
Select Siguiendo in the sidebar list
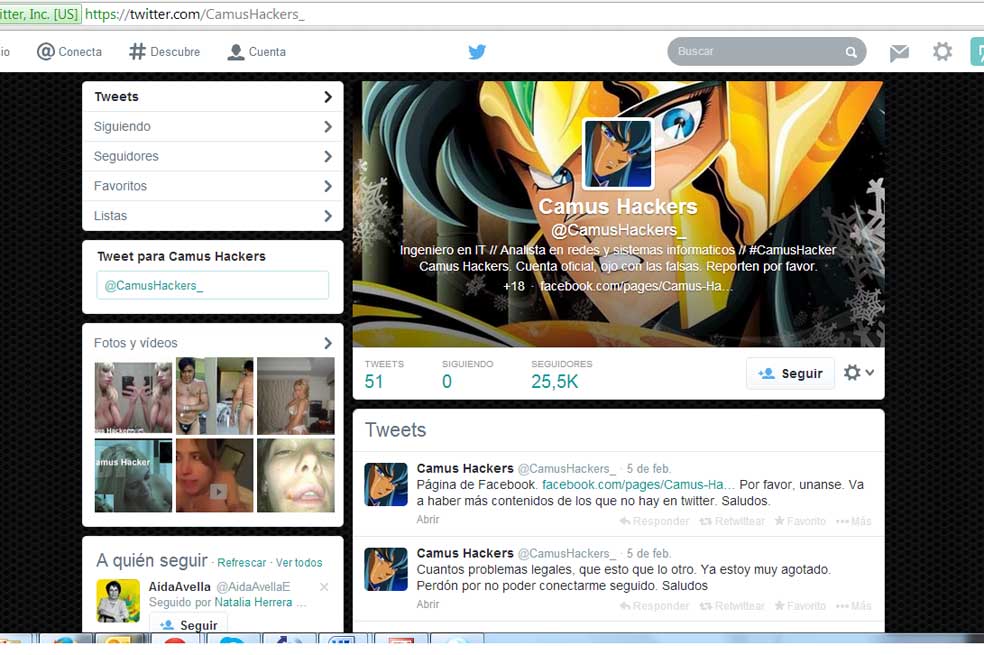pos(213,127)
